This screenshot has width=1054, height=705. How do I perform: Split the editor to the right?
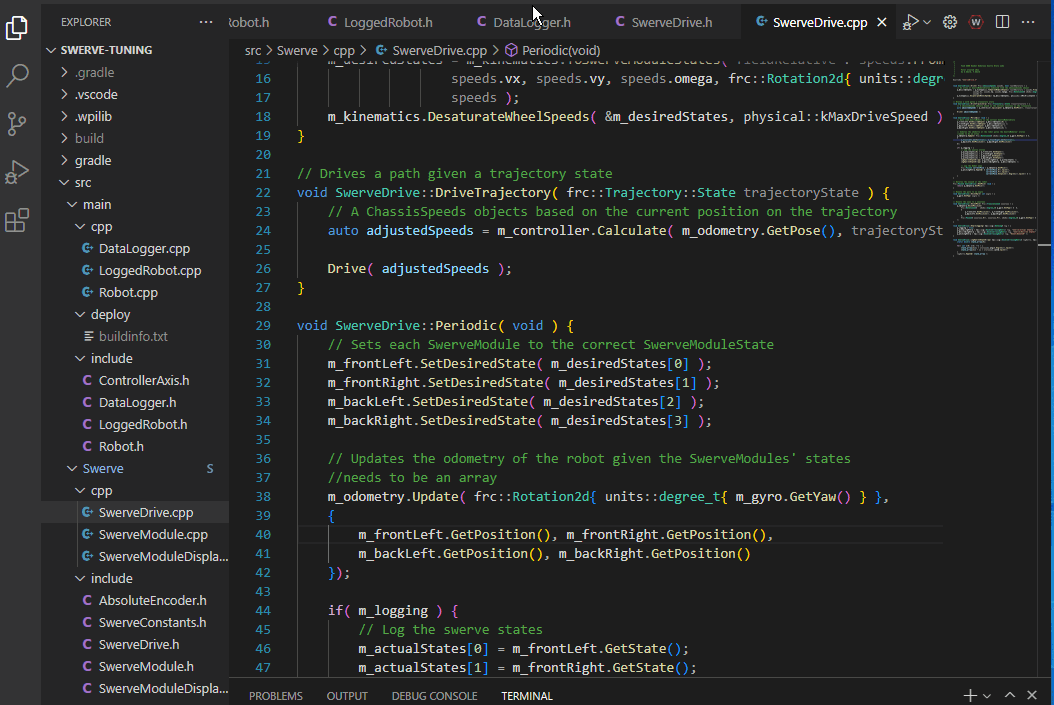(1003, 22)
